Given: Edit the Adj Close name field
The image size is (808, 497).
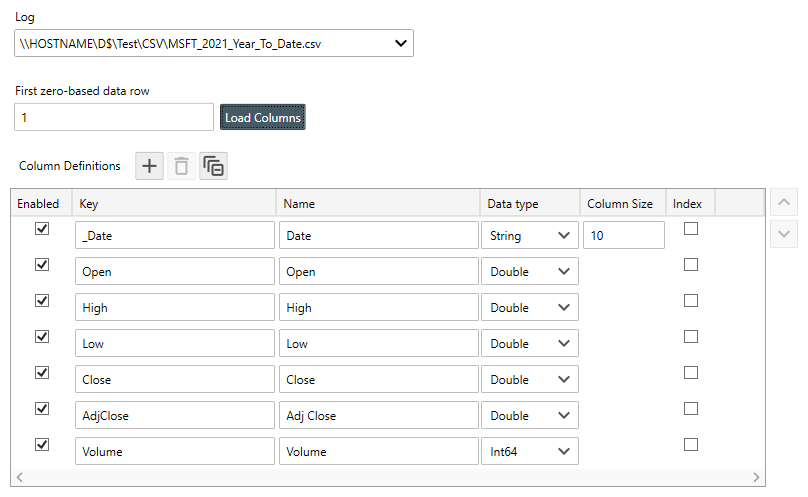Looking at the screenshot, I should (379, 416).
